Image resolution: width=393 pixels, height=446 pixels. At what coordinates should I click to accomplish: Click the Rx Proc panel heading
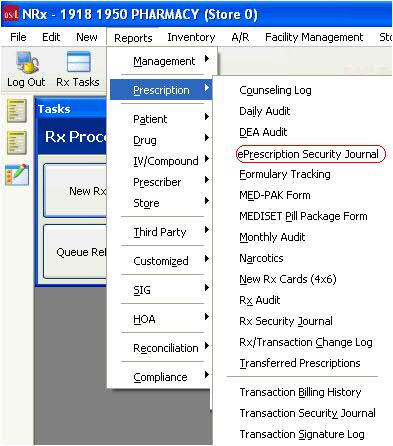72,137
